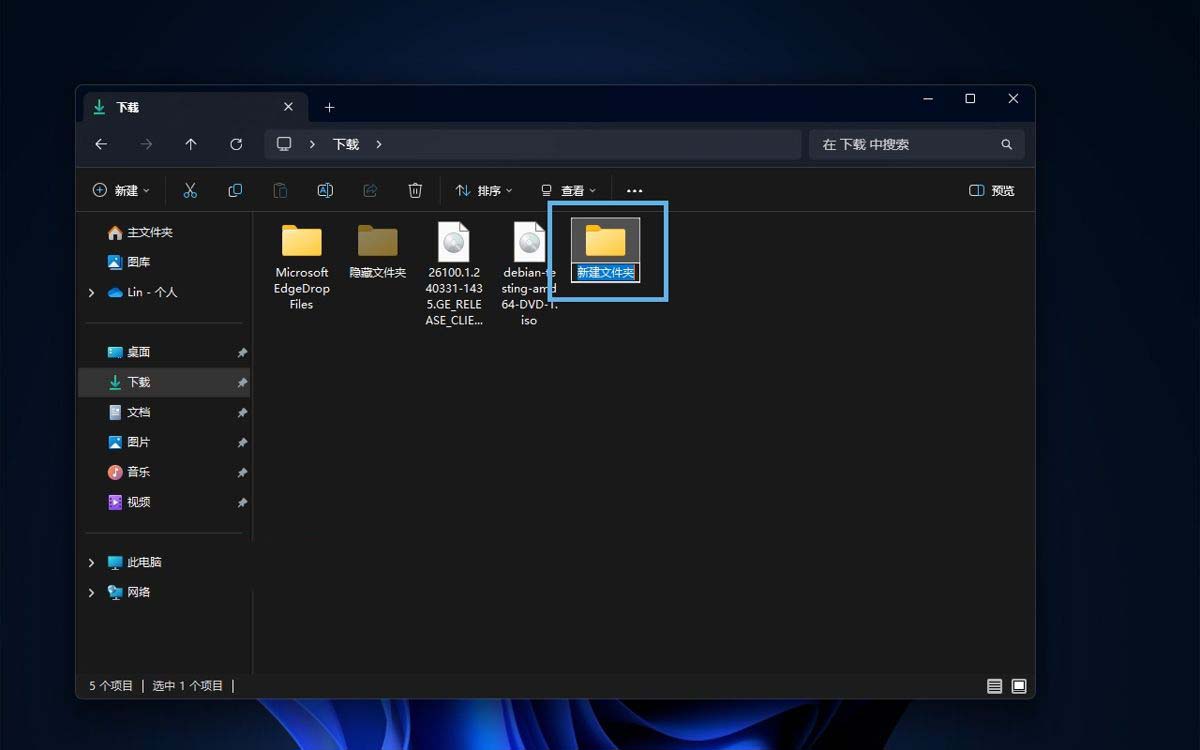Add a new tab with plus button

[329, 107]
